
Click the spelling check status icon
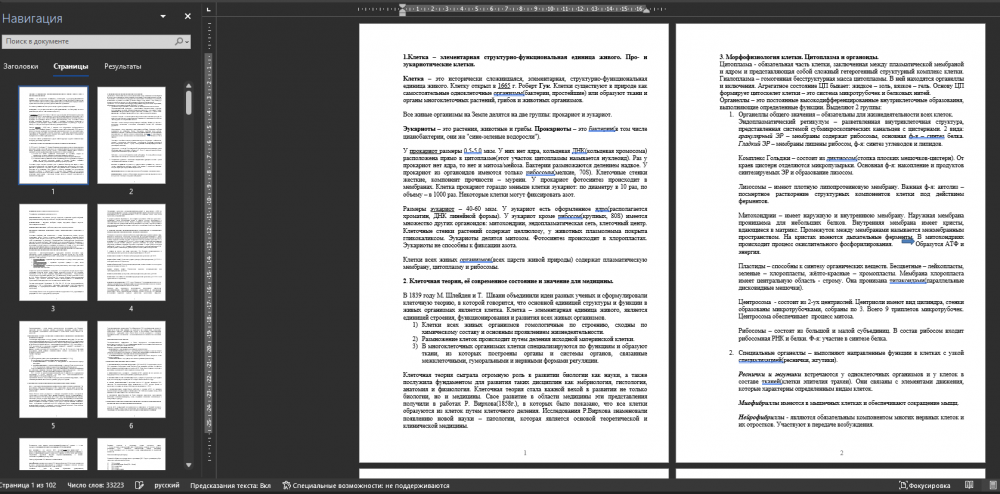coord(140,486)
